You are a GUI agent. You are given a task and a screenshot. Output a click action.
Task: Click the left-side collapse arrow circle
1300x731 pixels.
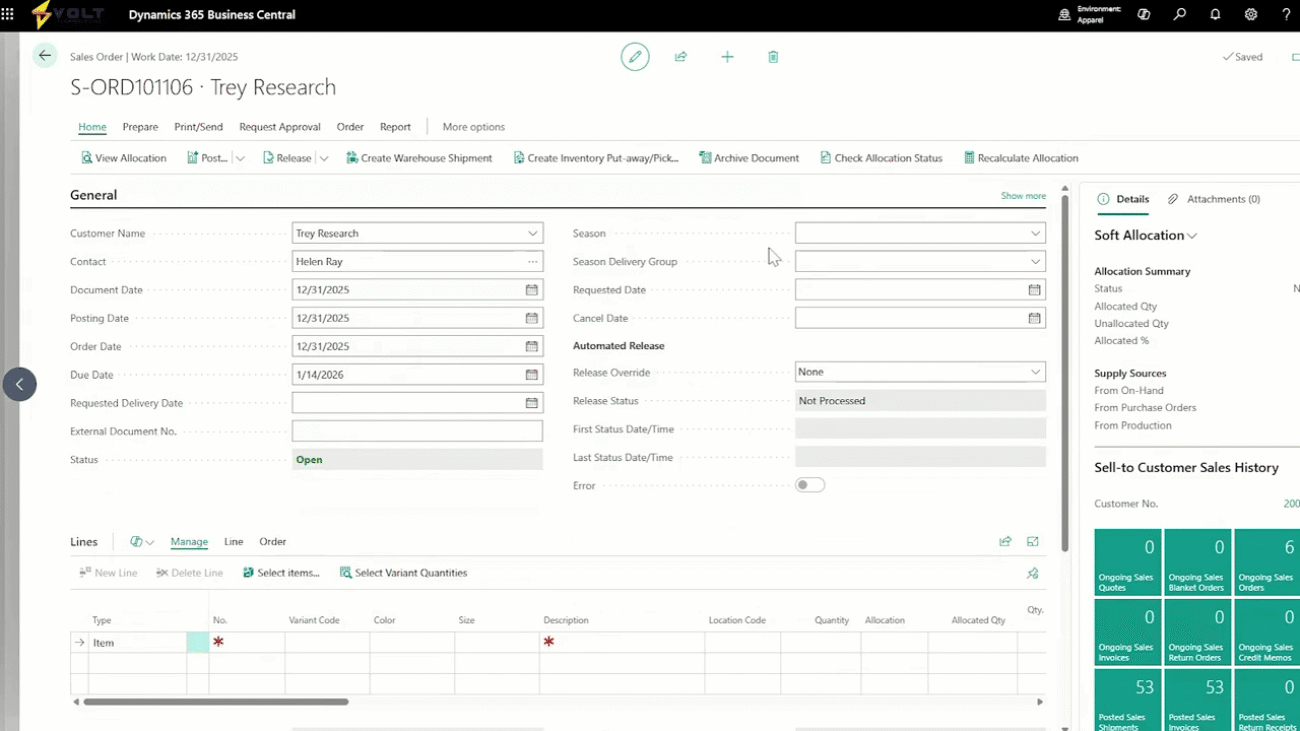click(19, 384)
